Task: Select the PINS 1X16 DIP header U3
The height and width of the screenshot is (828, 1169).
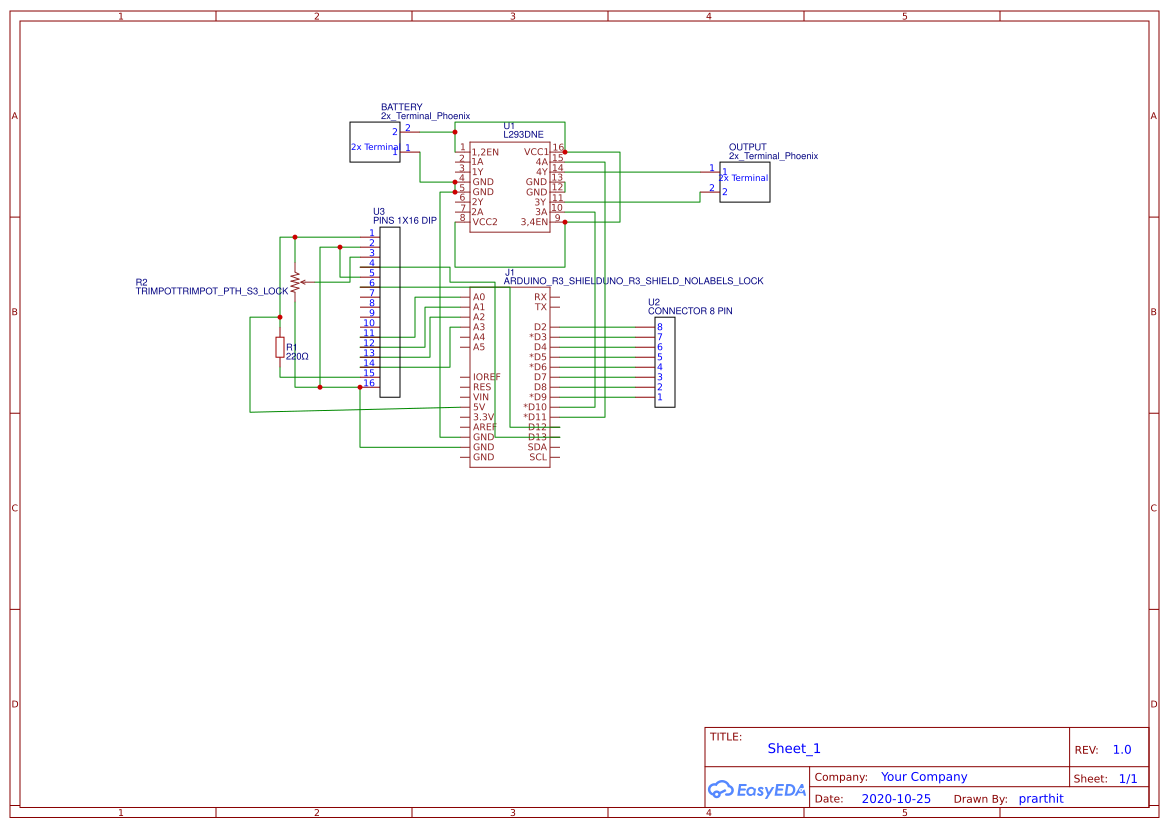Action: tap(390, 312)
